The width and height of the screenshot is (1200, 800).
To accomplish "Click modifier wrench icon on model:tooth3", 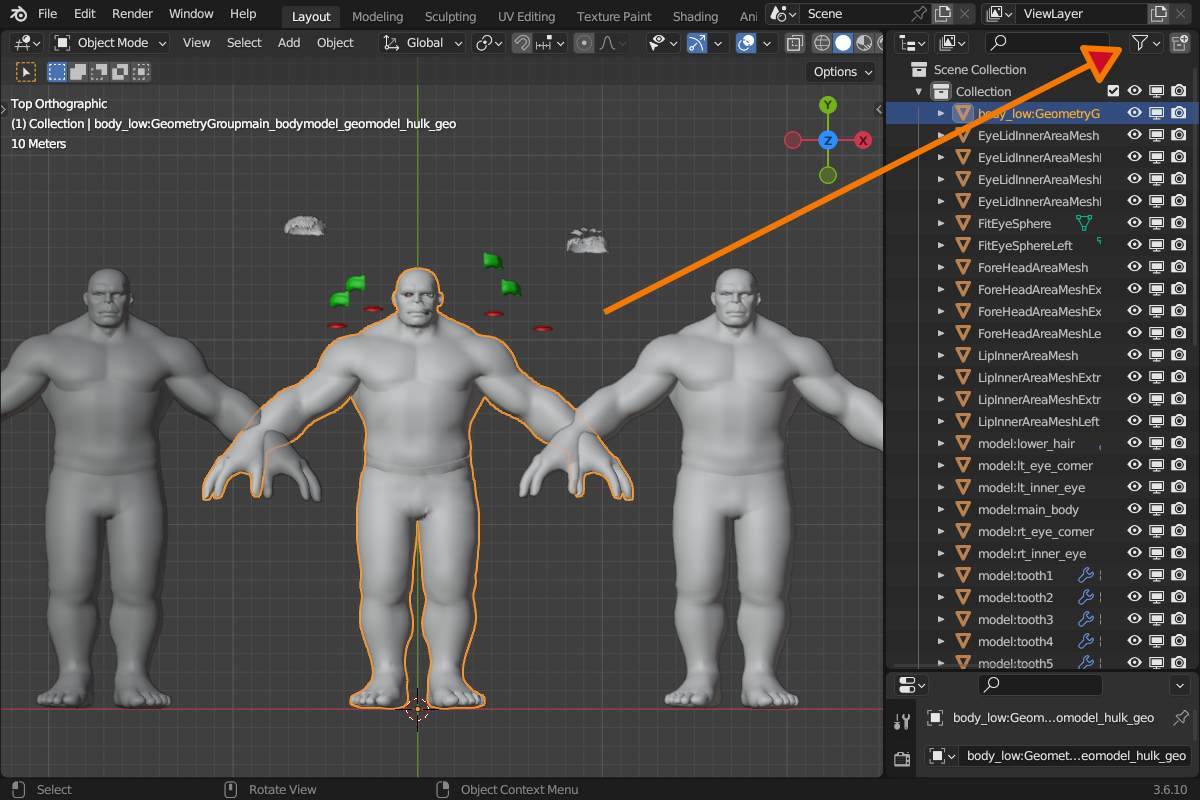I will 1086,619.
